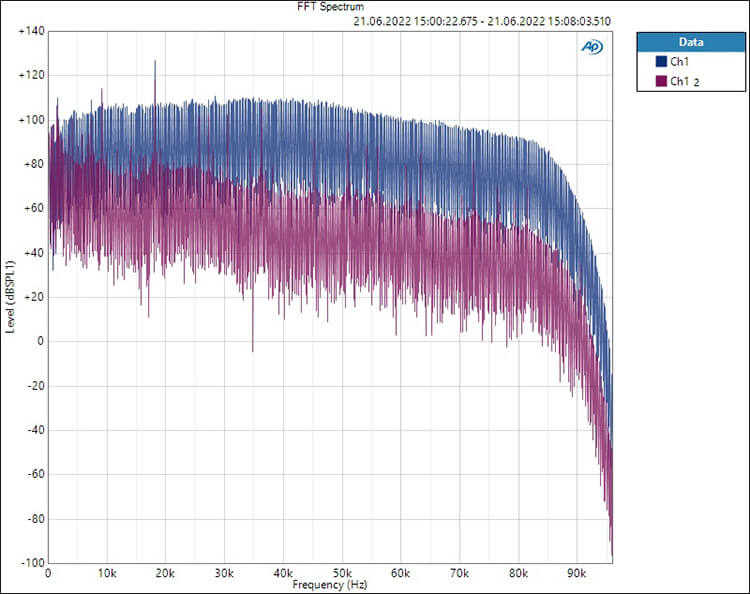Image resolution: width=750 pixels, height=594 pixels.
Task: Click the +100 label on level axis
Action: click(31, 120)
